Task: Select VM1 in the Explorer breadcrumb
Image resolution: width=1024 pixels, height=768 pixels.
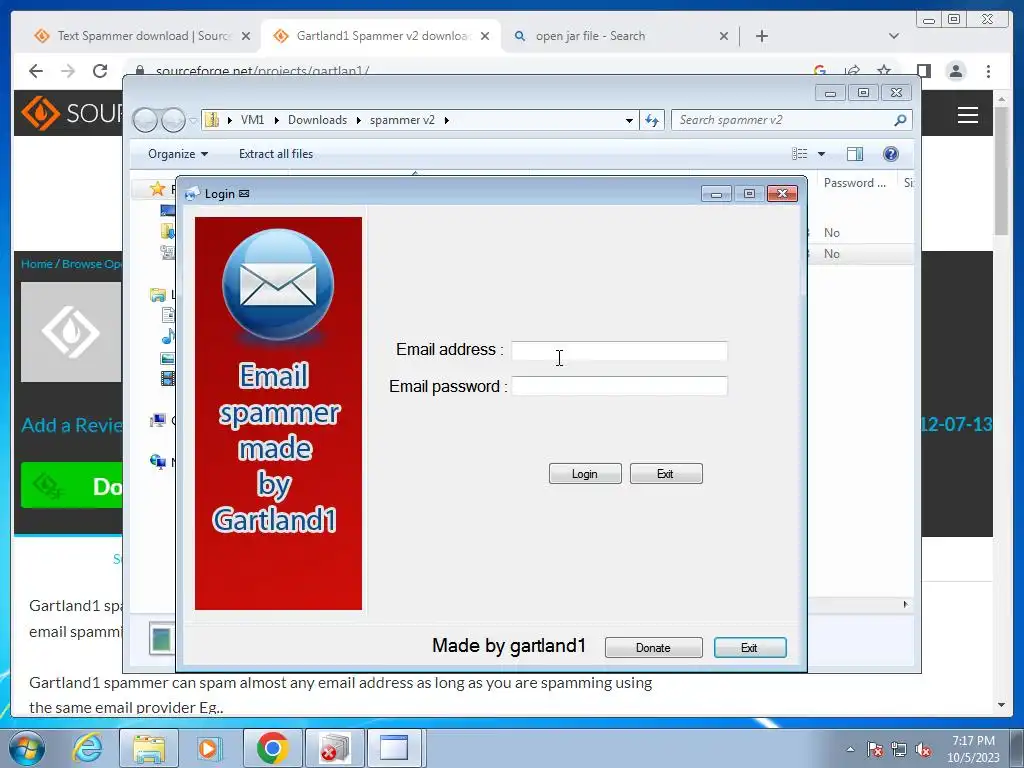Action: tap(252, 120)
